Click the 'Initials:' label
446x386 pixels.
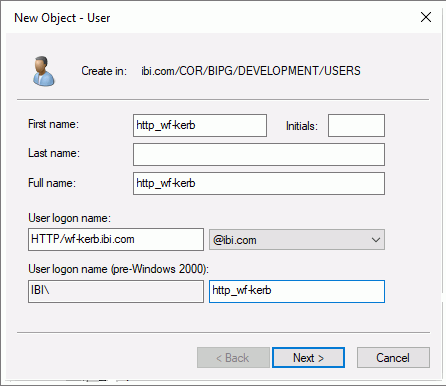pos(302,126)
